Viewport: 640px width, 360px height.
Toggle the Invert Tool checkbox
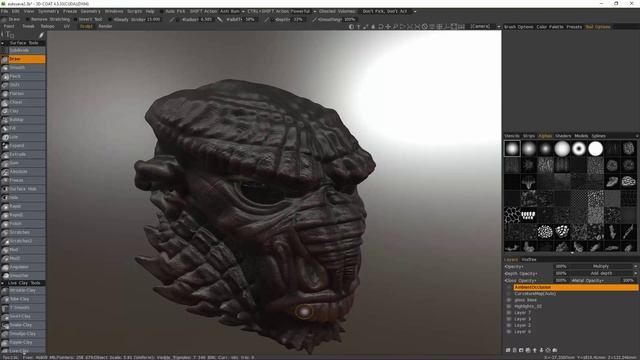[76, 19]
